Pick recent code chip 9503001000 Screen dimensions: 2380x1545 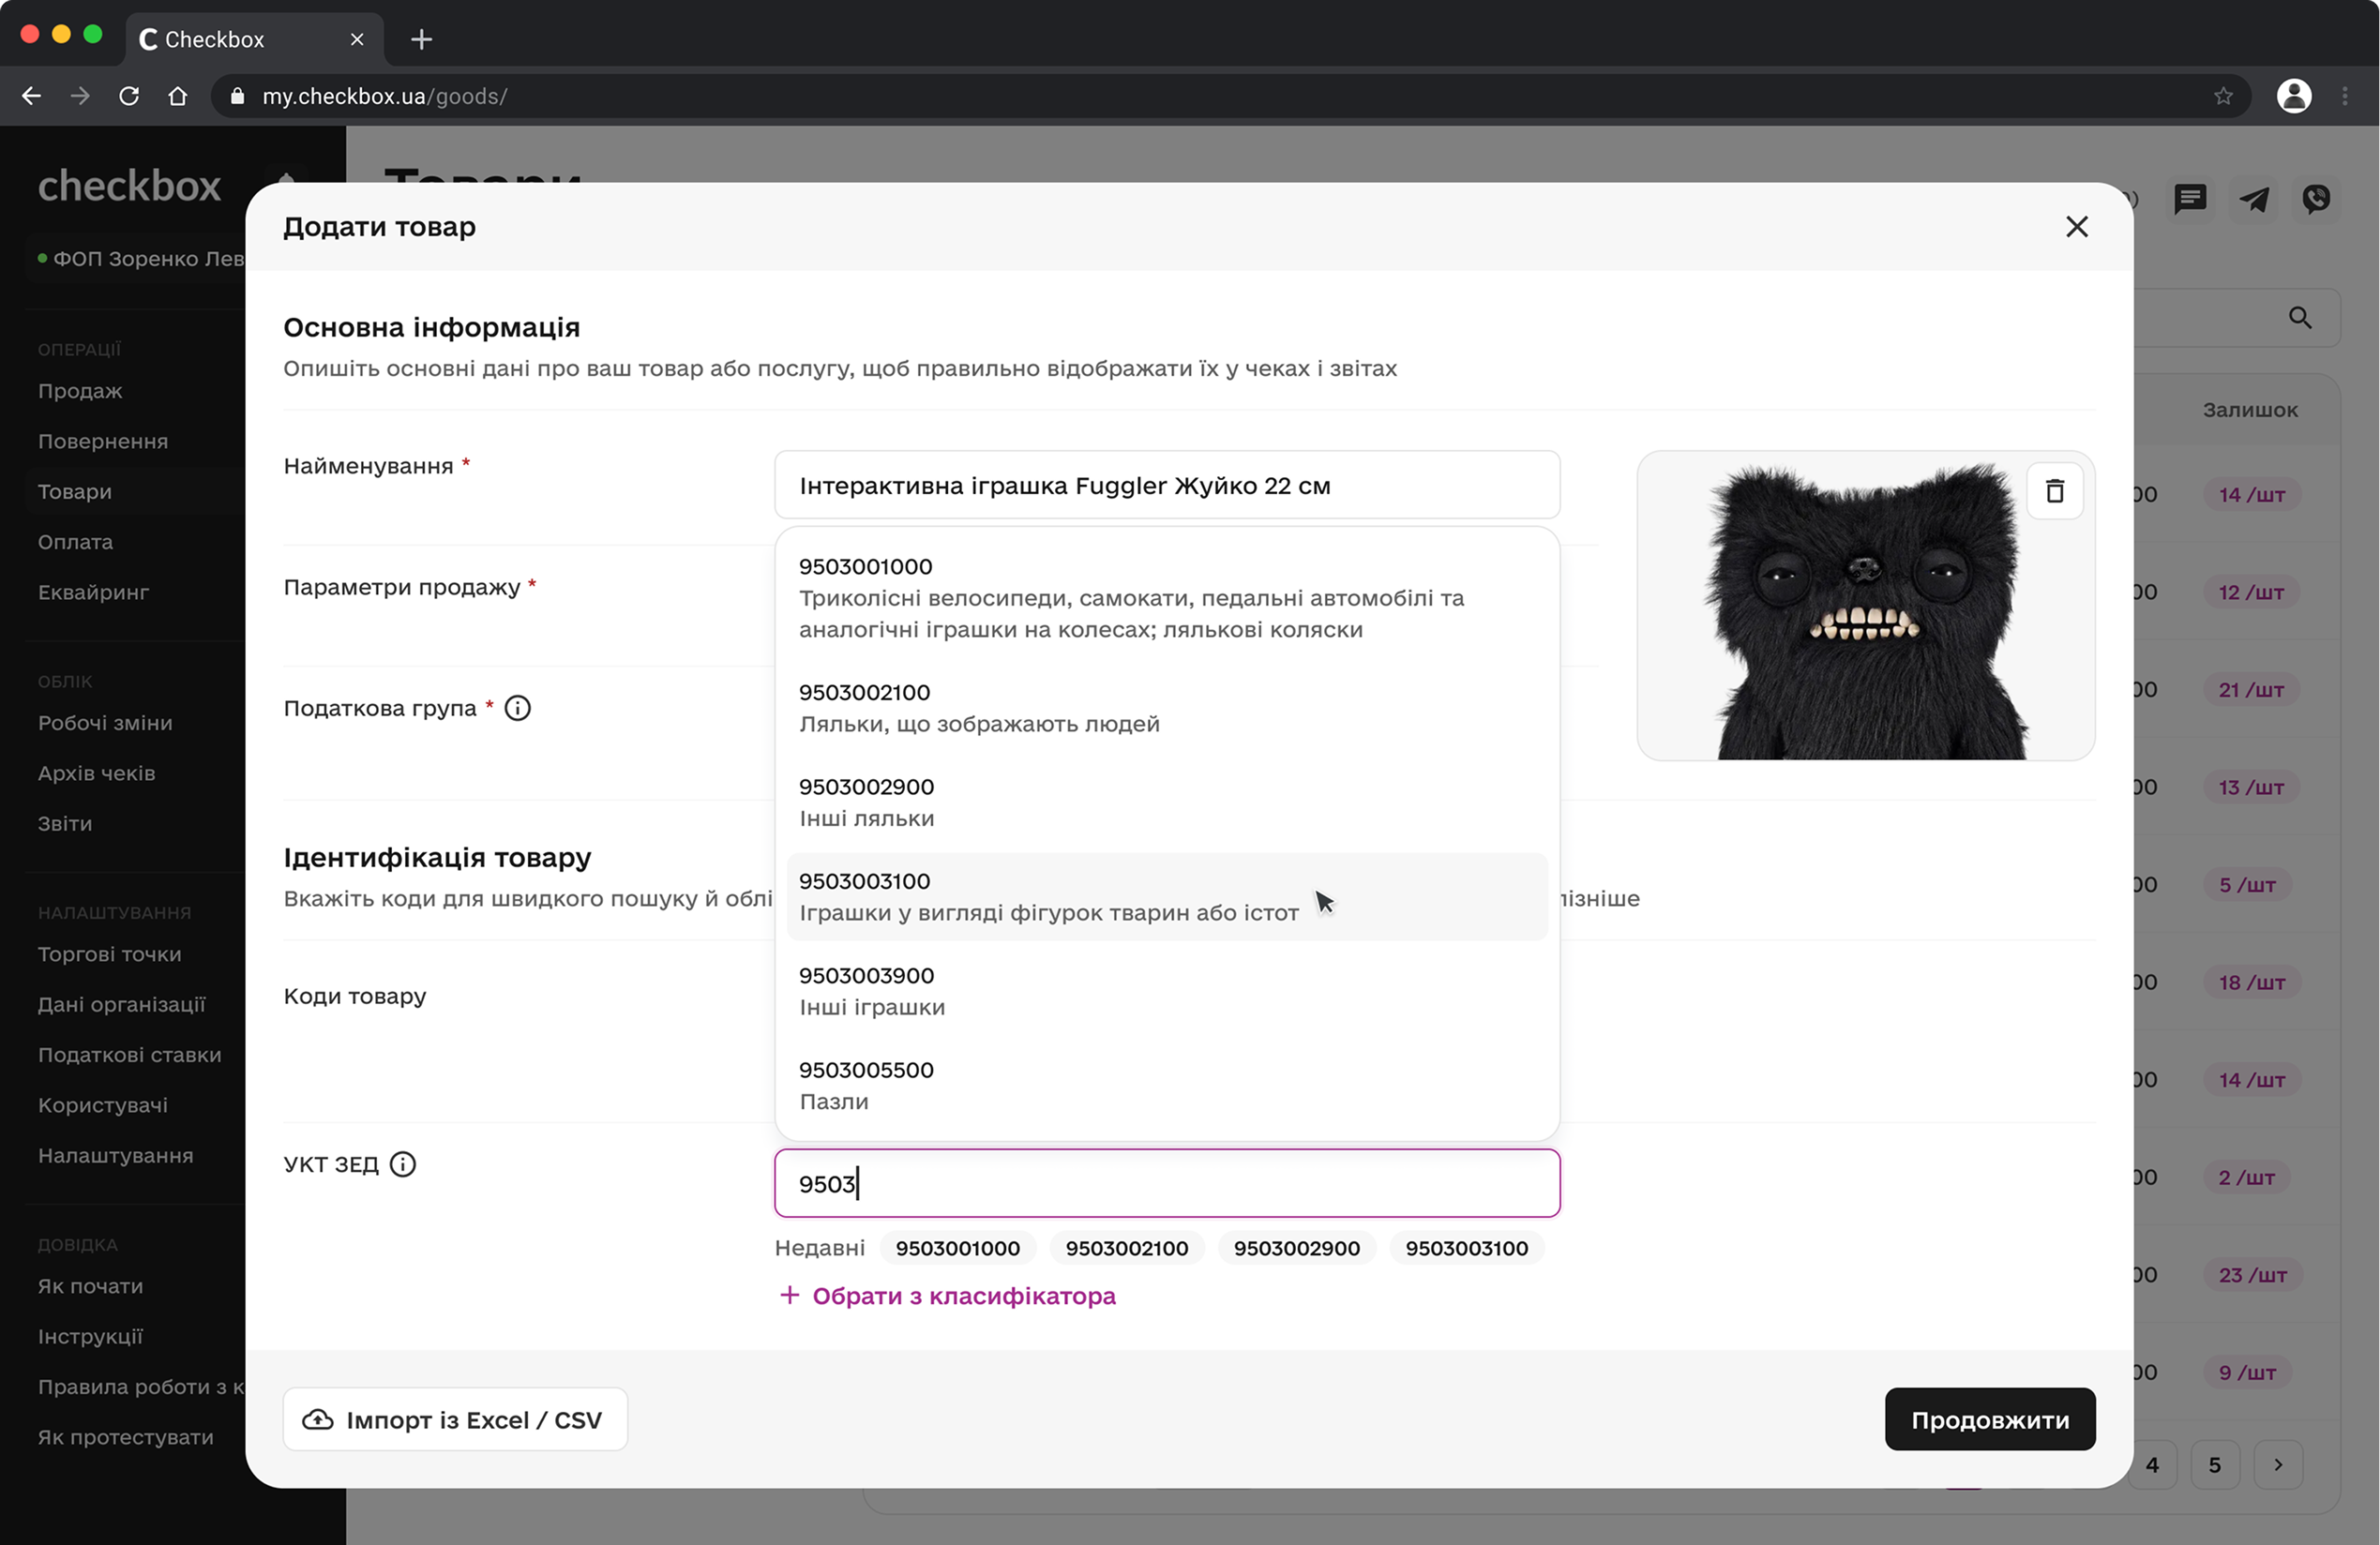click(x=957, y=1248)
